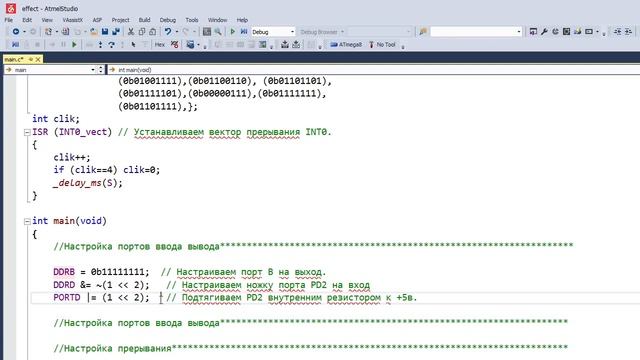
Task: Click the Step Over icon
Action: pos(111,44)
